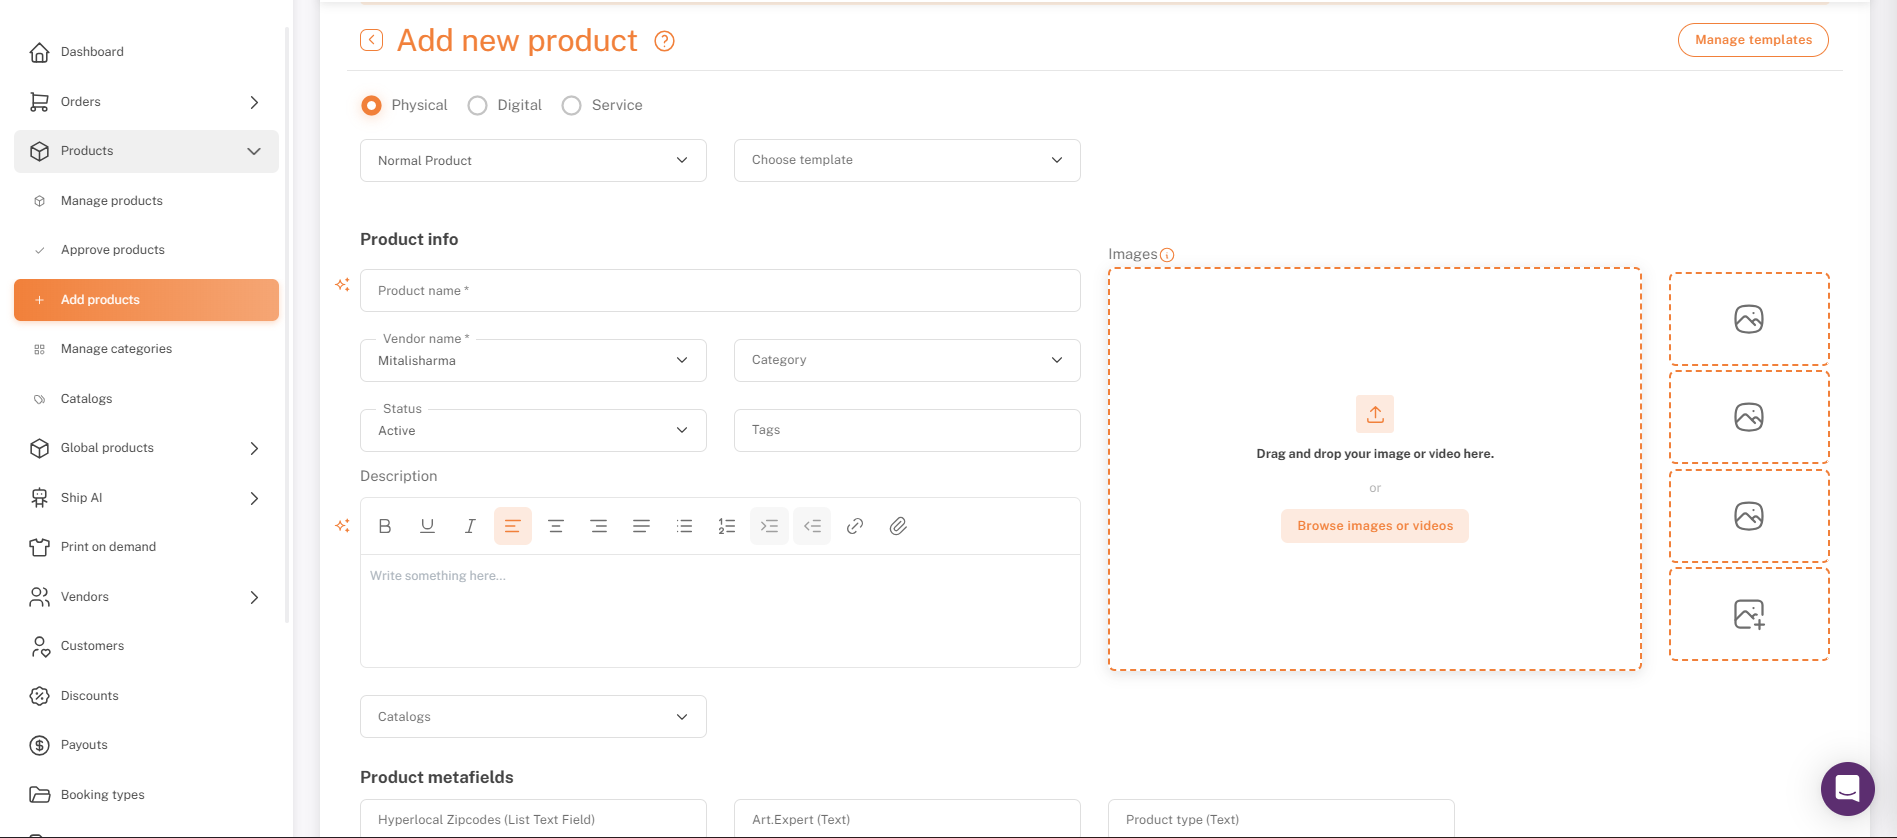This screenshot has height=838, width=1897.
Task: Click the back arrow icon beside Add new product
Action: click(x=371, y=40)
